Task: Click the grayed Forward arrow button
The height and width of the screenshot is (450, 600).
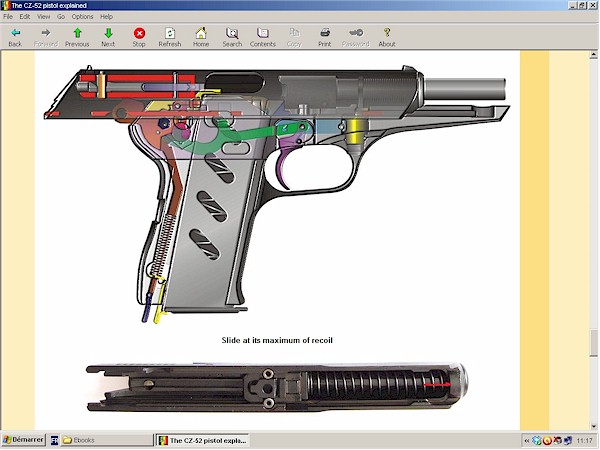Action: tap(46, 37)
